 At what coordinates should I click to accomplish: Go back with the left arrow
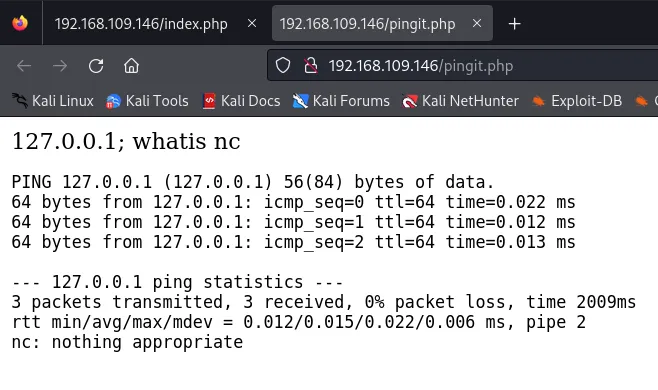pyautogui.click(x=24, y=66)
